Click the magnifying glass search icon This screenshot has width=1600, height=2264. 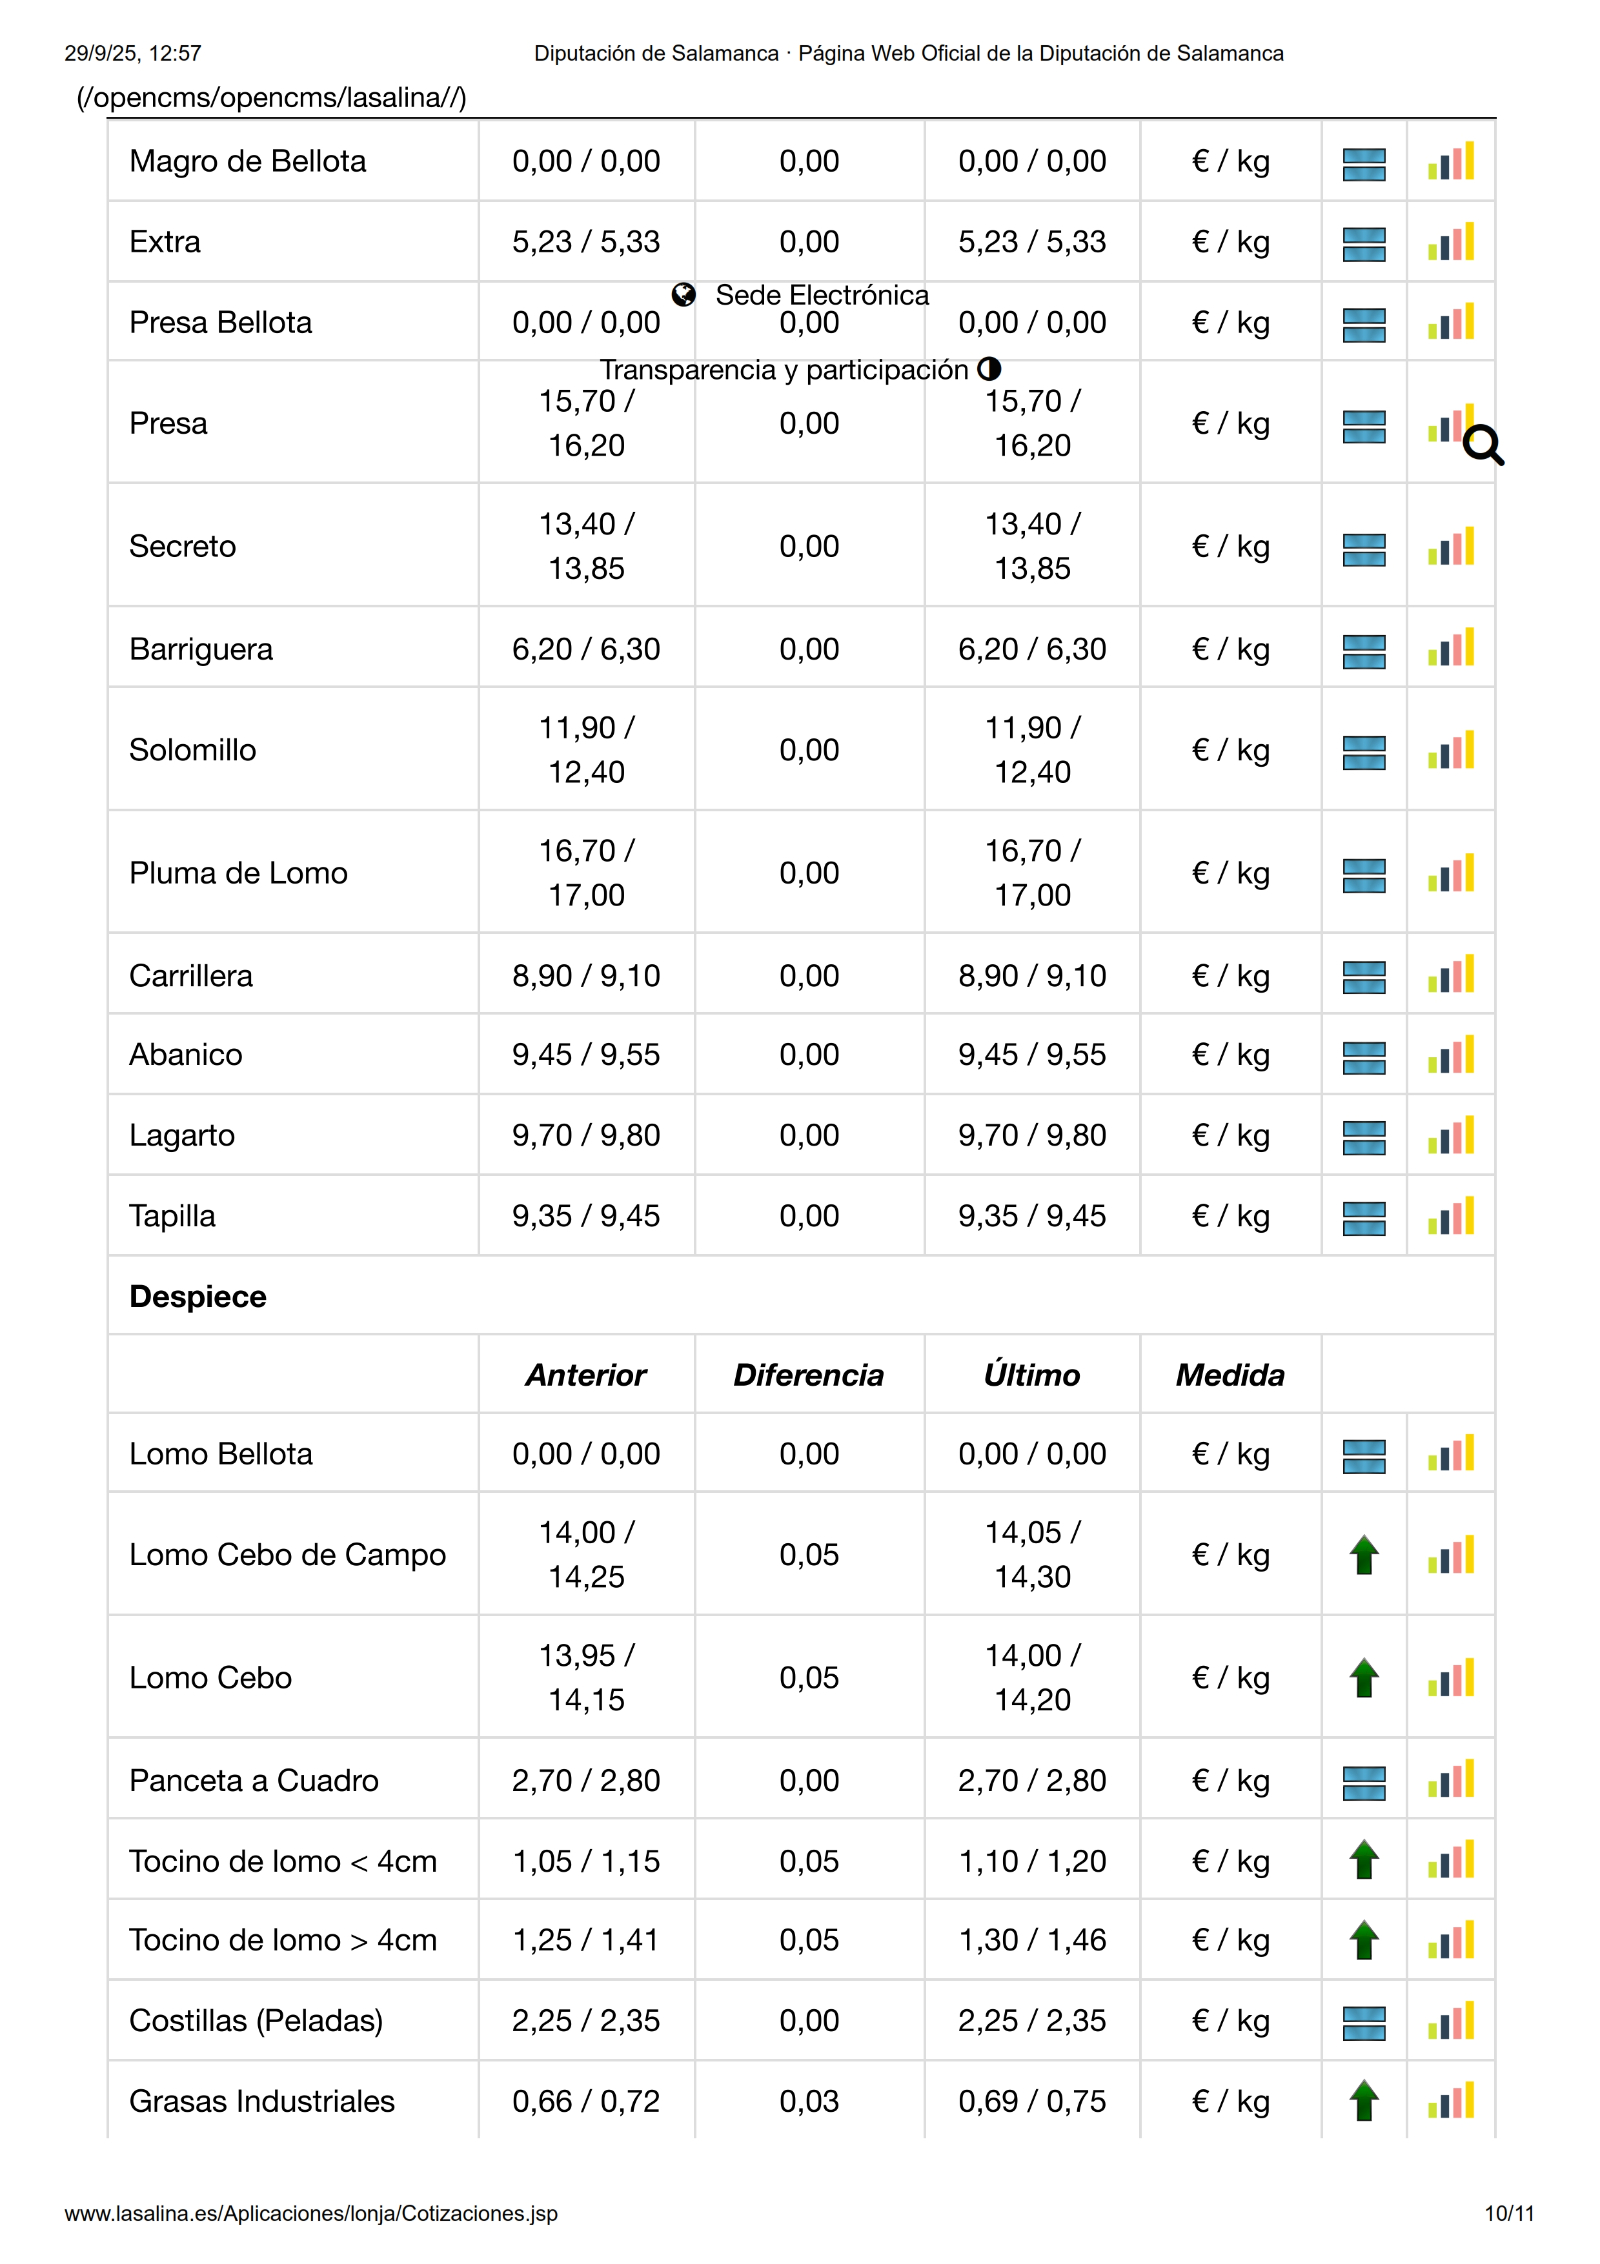coord(1483,445)
